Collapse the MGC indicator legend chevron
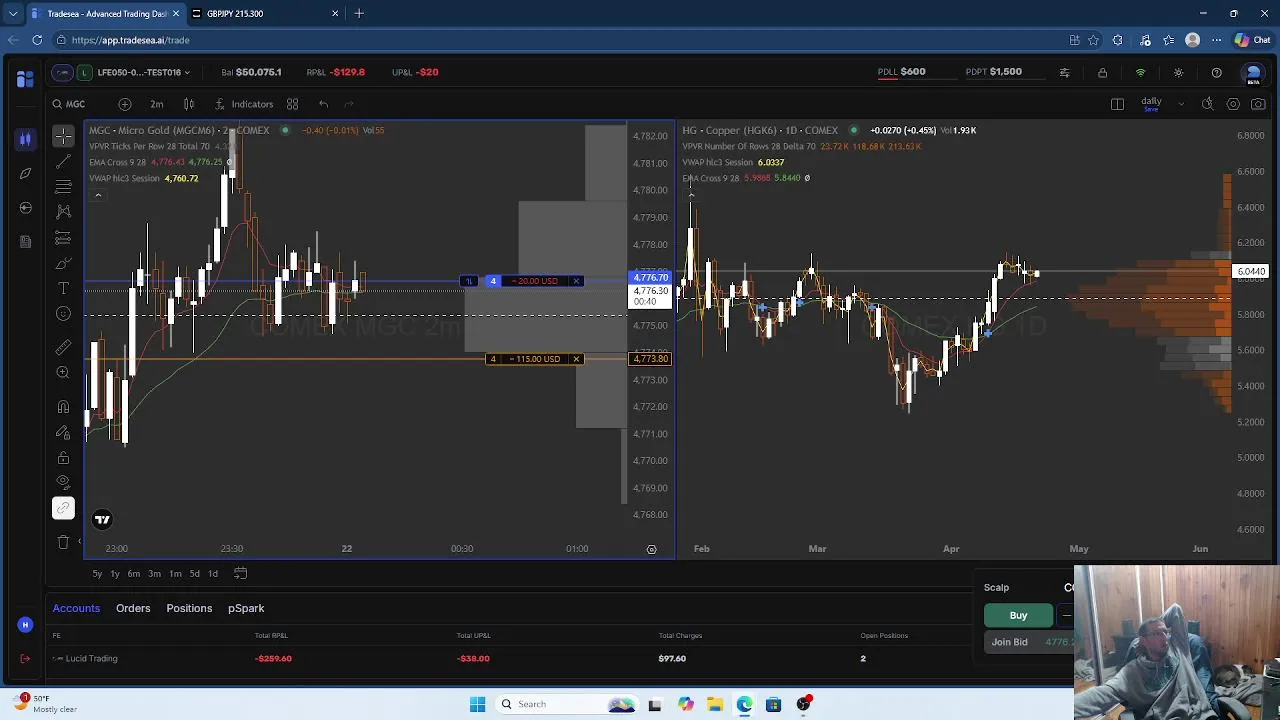 point(98,195)
